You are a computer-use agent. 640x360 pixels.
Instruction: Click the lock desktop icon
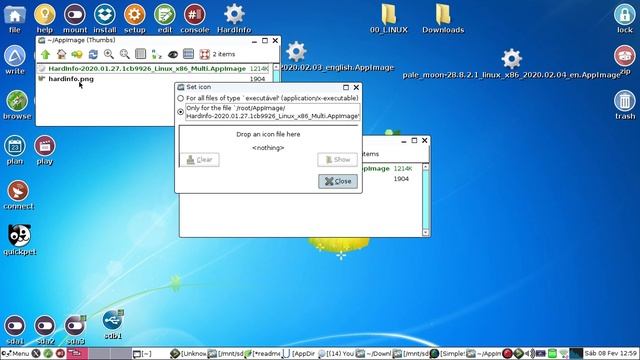[624, 18]
